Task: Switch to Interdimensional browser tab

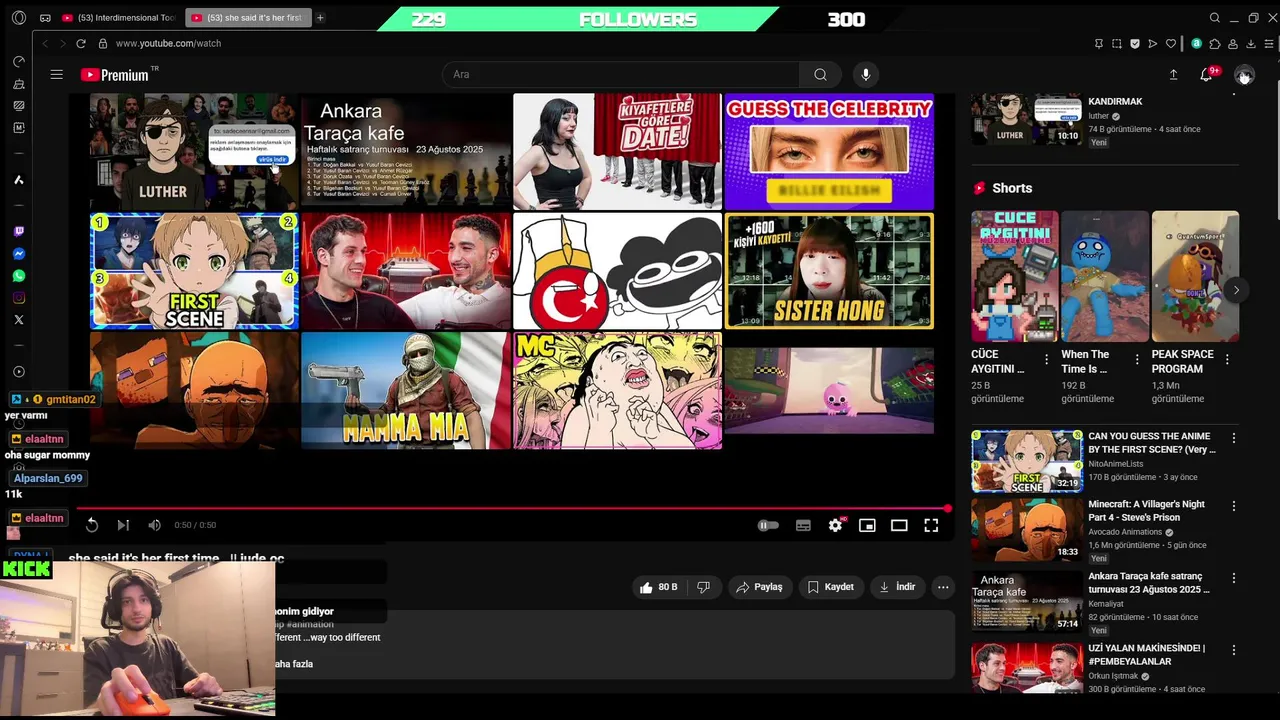Action: pos(119,18)
